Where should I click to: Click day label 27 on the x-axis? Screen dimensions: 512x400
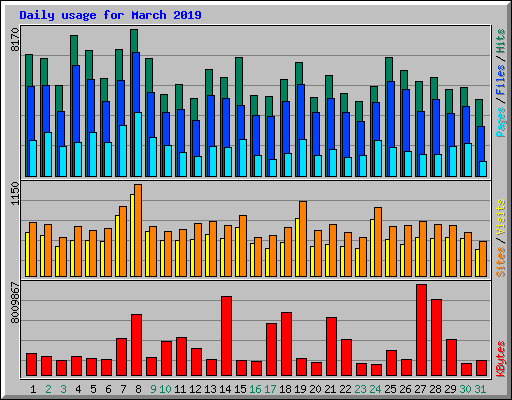(x=420, y=389)
